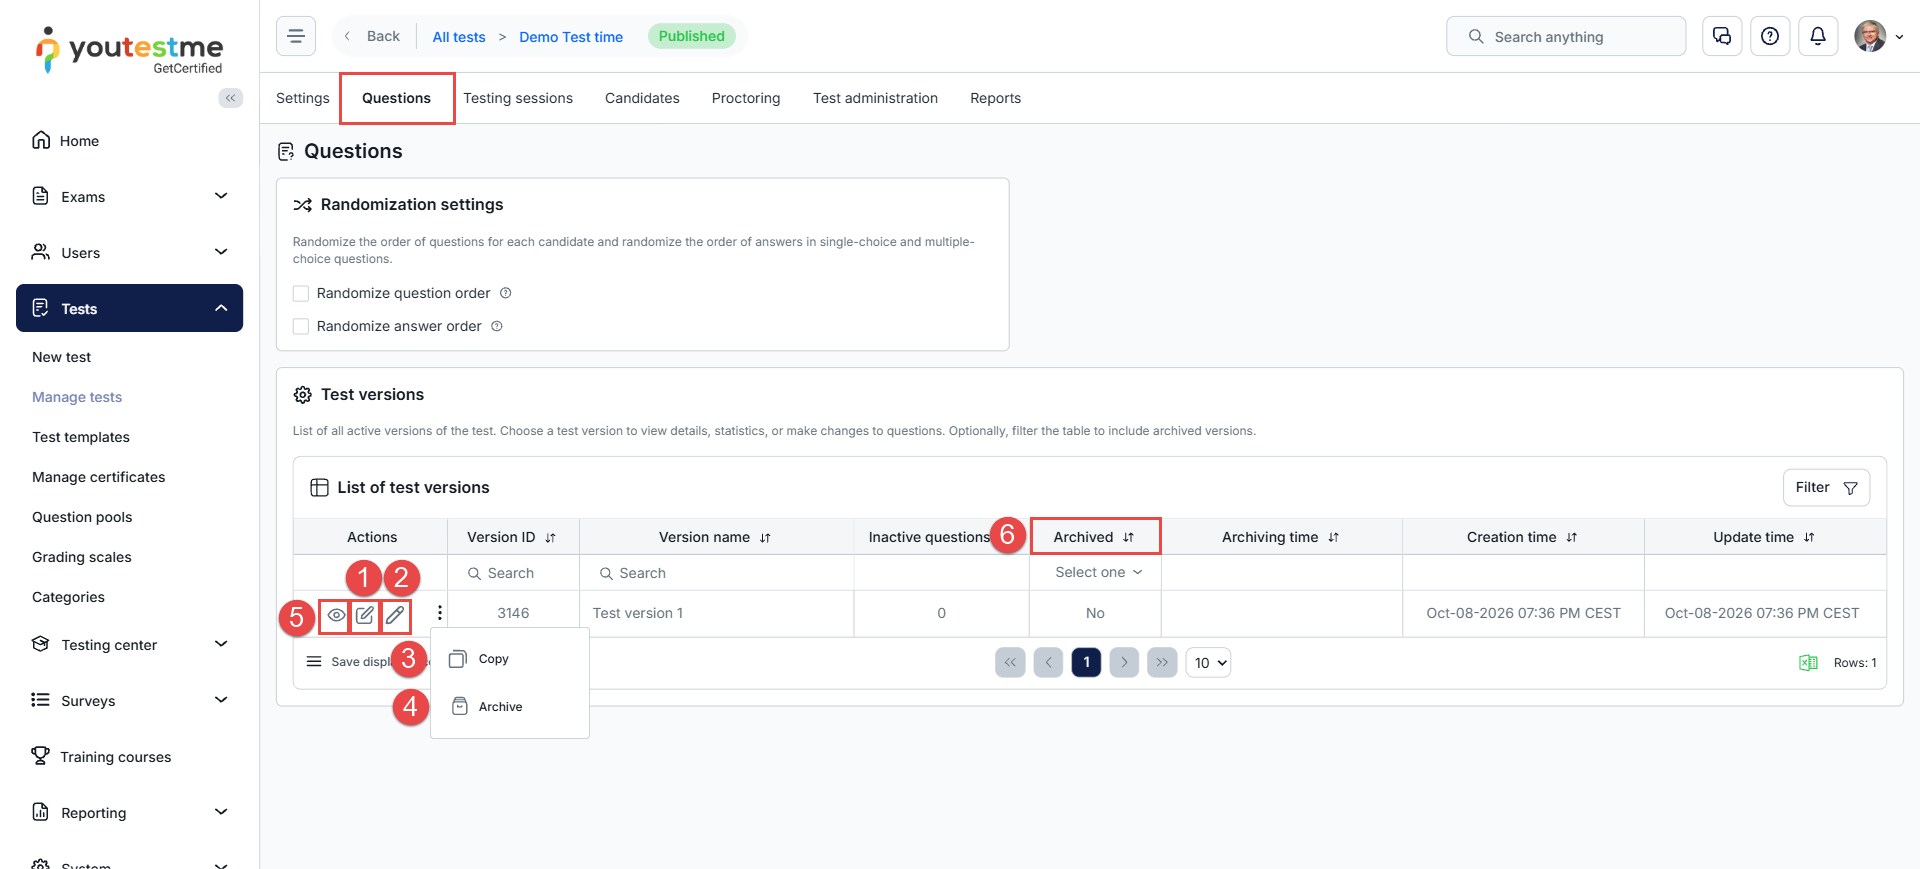The width and height of the screenshot is (1920, 869).
Task: Switch to the Reports tab
Action: click(995, 98)
